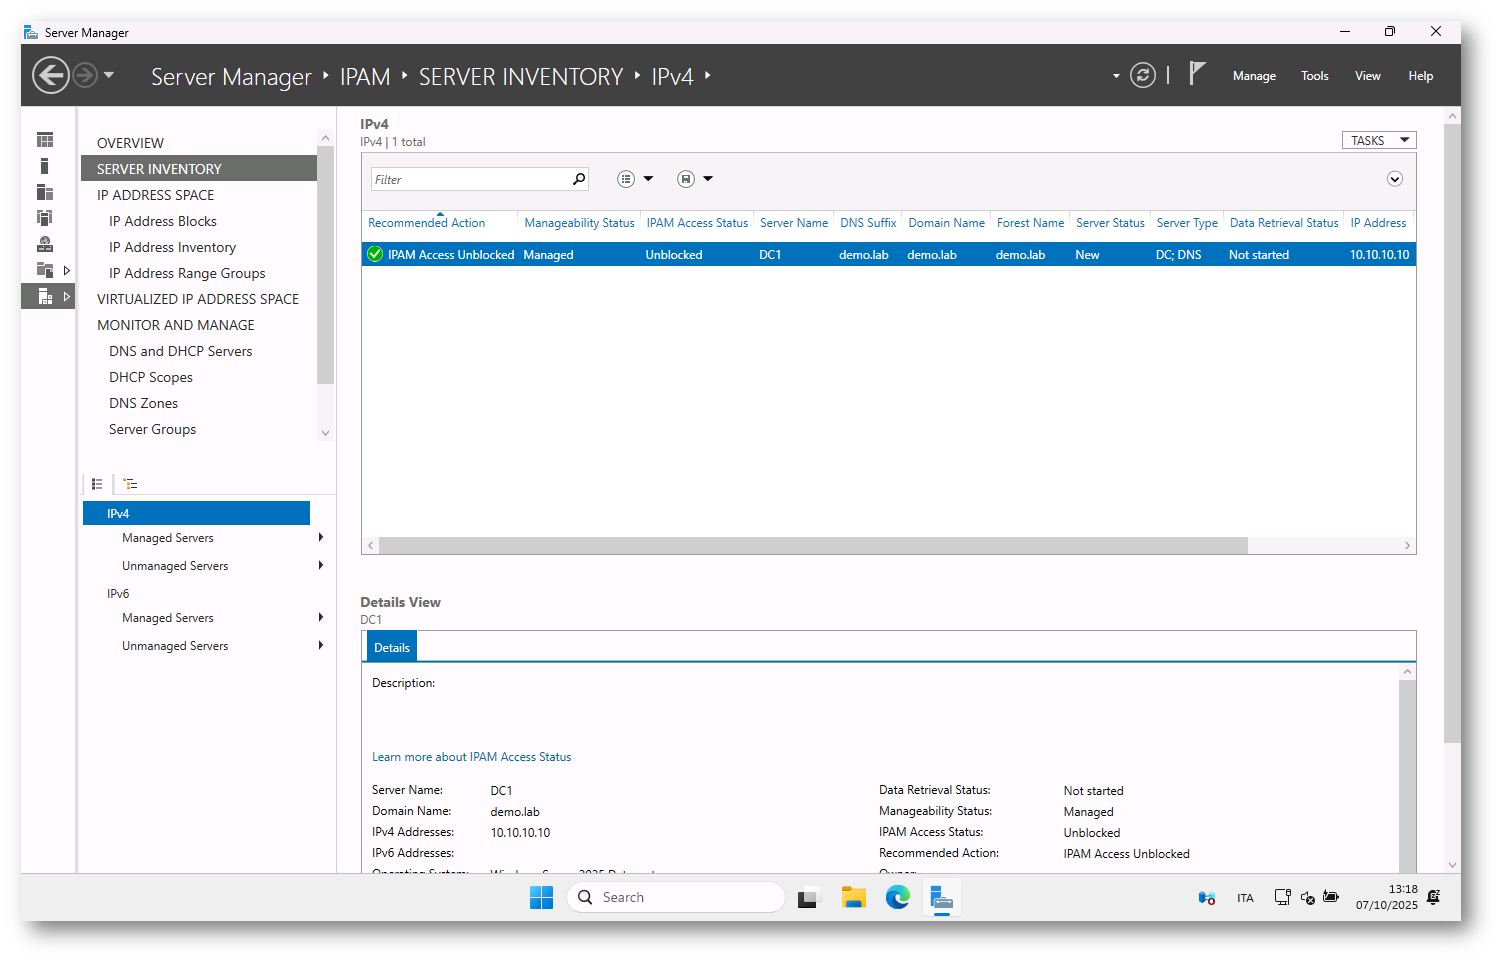This screenshot has height=963, width=1503.
Task: Open the Tools menu
Action: [x=1314, y=76]
